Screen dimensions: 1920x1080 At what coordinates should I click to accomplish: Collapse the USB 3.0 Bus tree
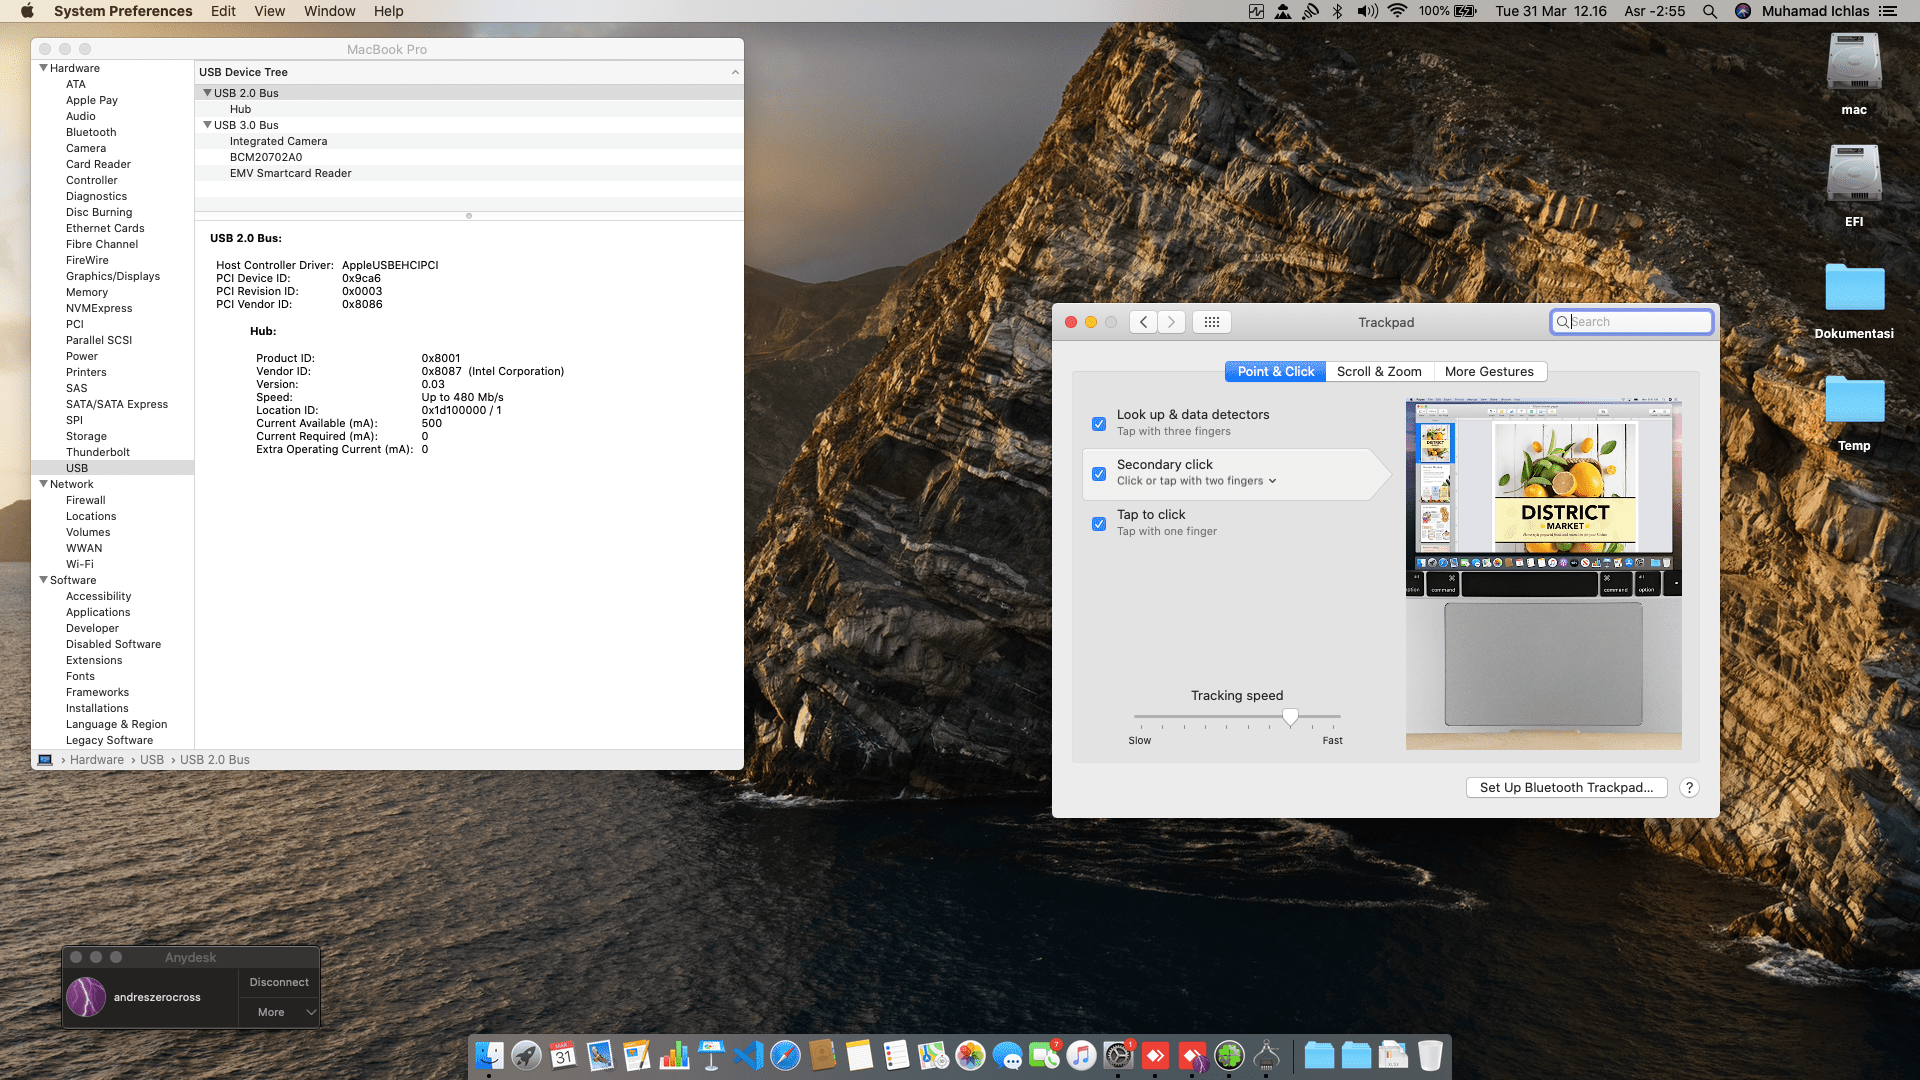[x=207, y=125]
